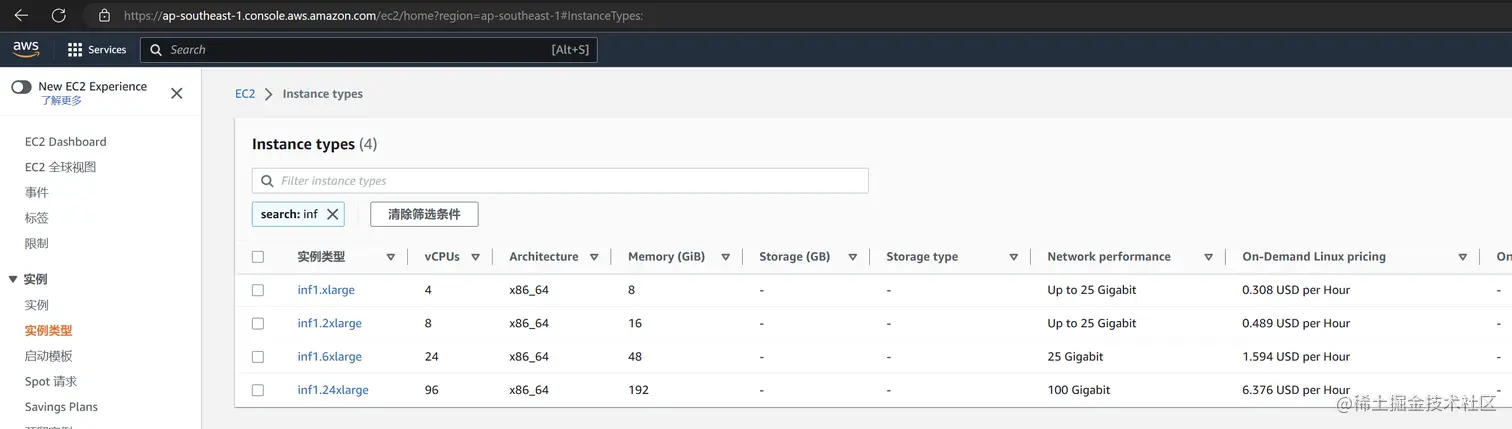1512x429 pixels.
Task: Open Memory (GiB) column sort arrow
Action: pos(725,257)
